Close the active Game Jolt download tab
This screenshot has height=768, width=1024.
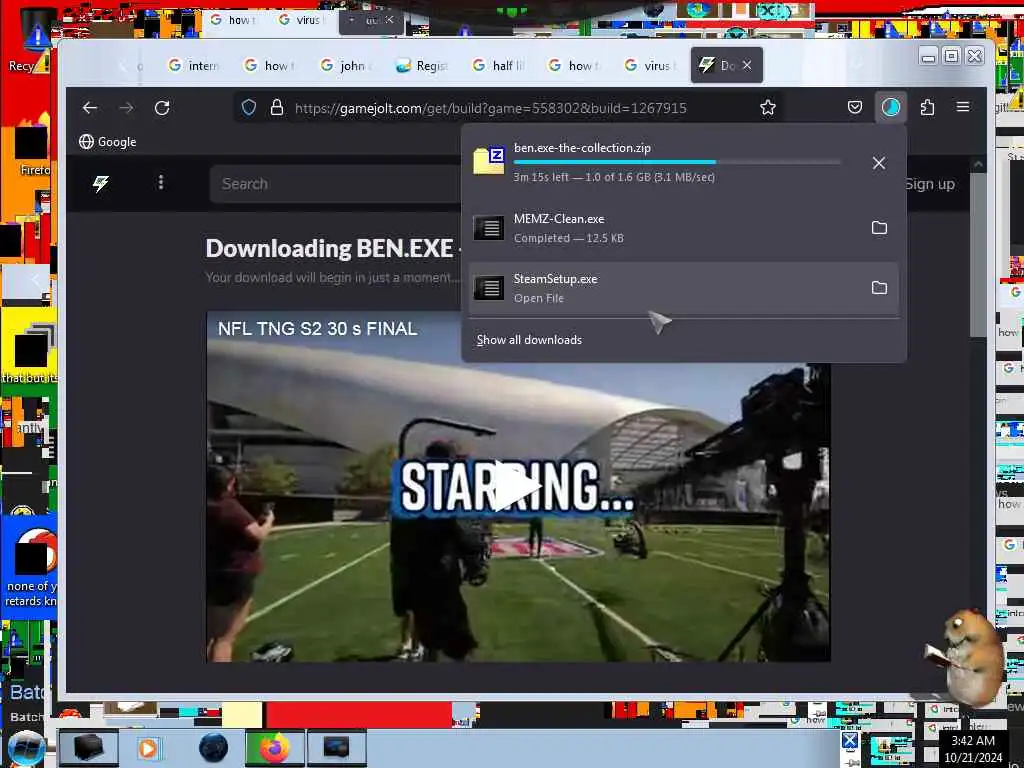[x=747, y=65]
